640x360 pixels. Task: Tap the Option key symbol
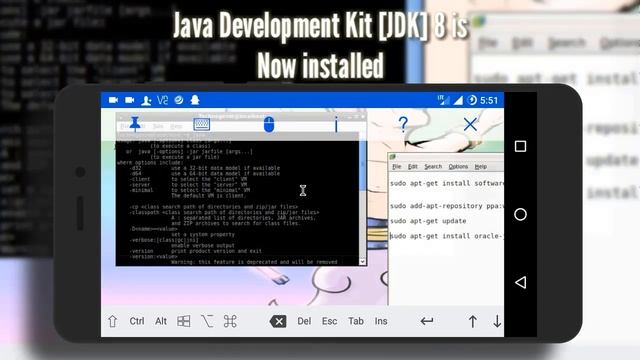[207, 321]
